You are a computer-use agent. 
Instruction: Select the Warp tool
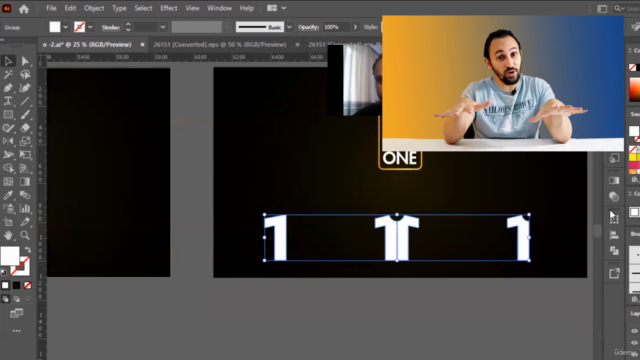click(8, 155)
